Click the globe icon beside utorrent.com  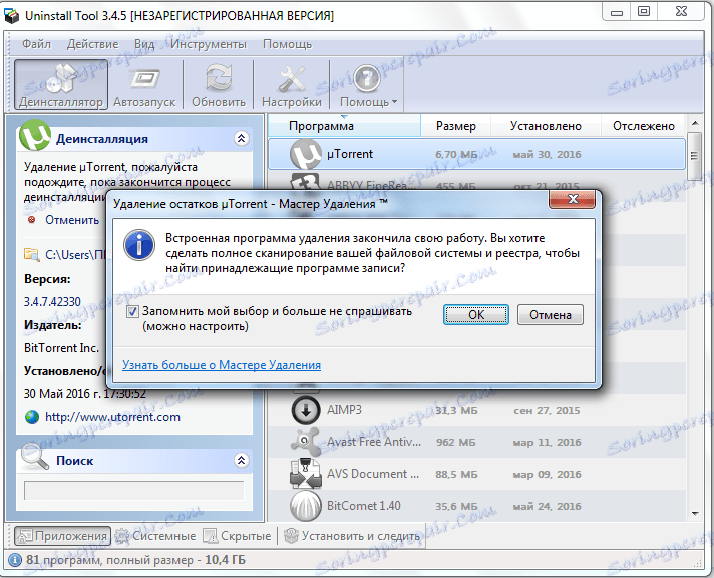click(x=31, y=417)
